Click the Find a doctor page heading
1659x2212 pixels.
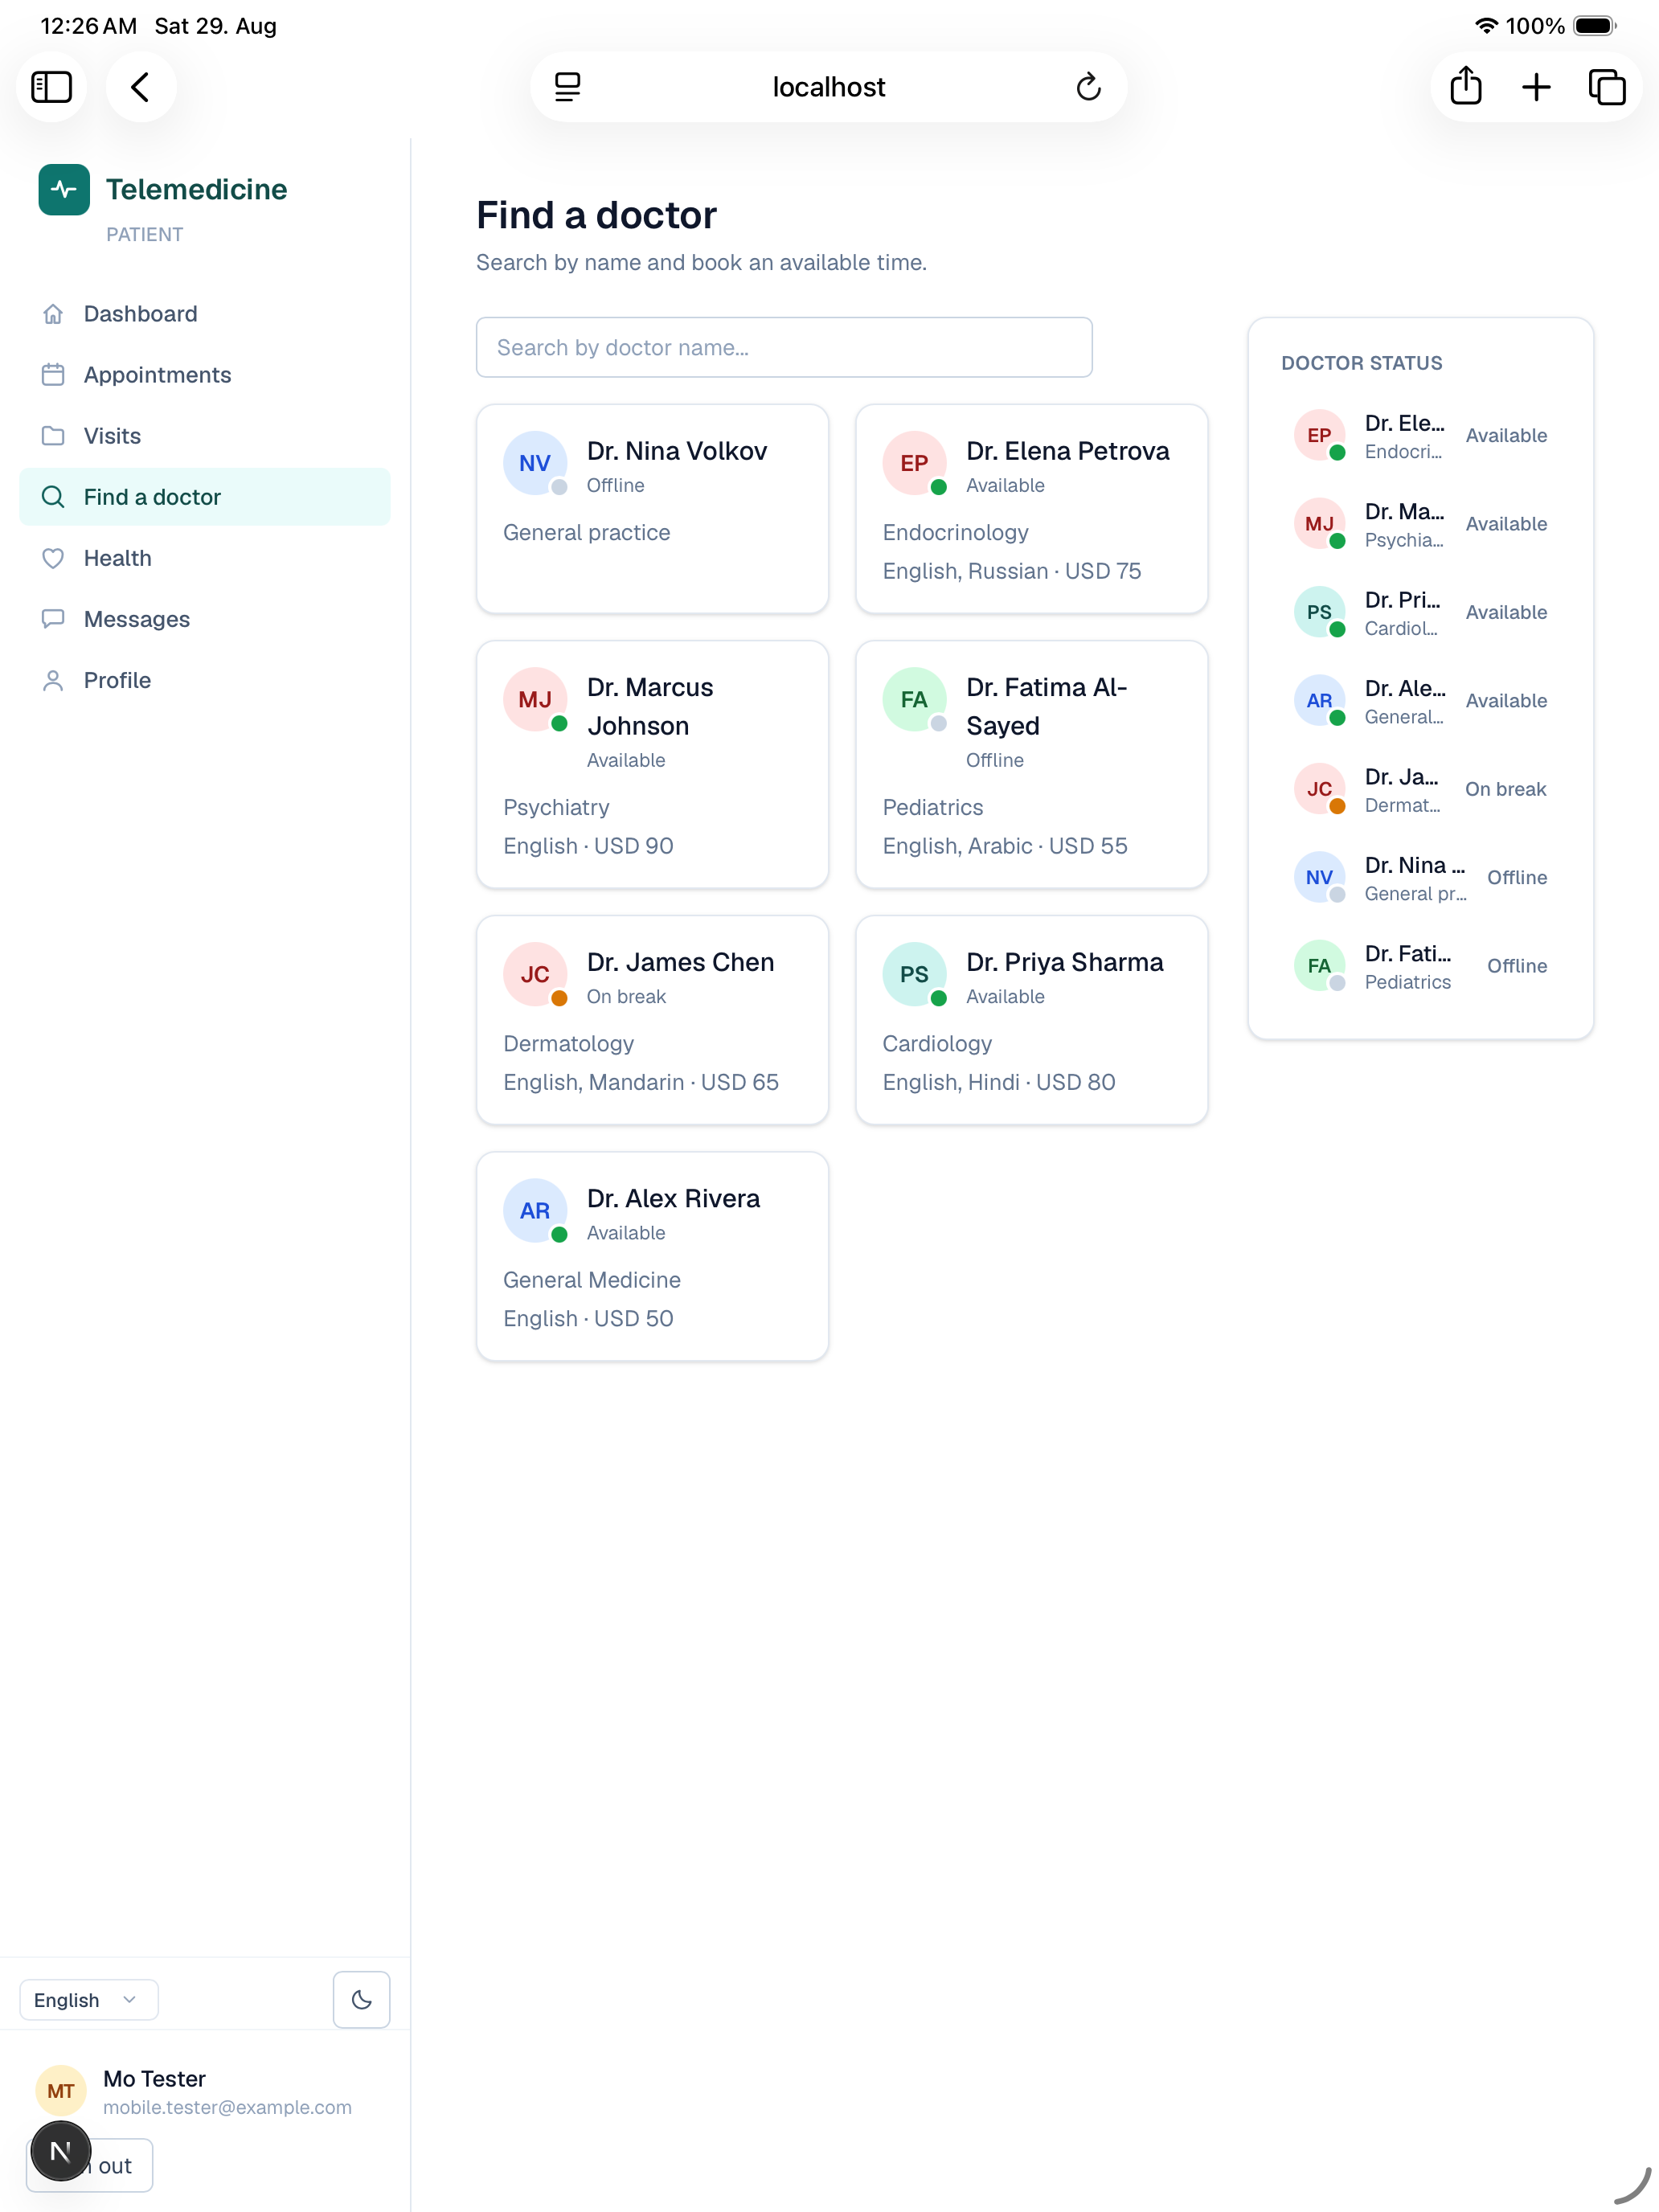(x=596, y=215)
